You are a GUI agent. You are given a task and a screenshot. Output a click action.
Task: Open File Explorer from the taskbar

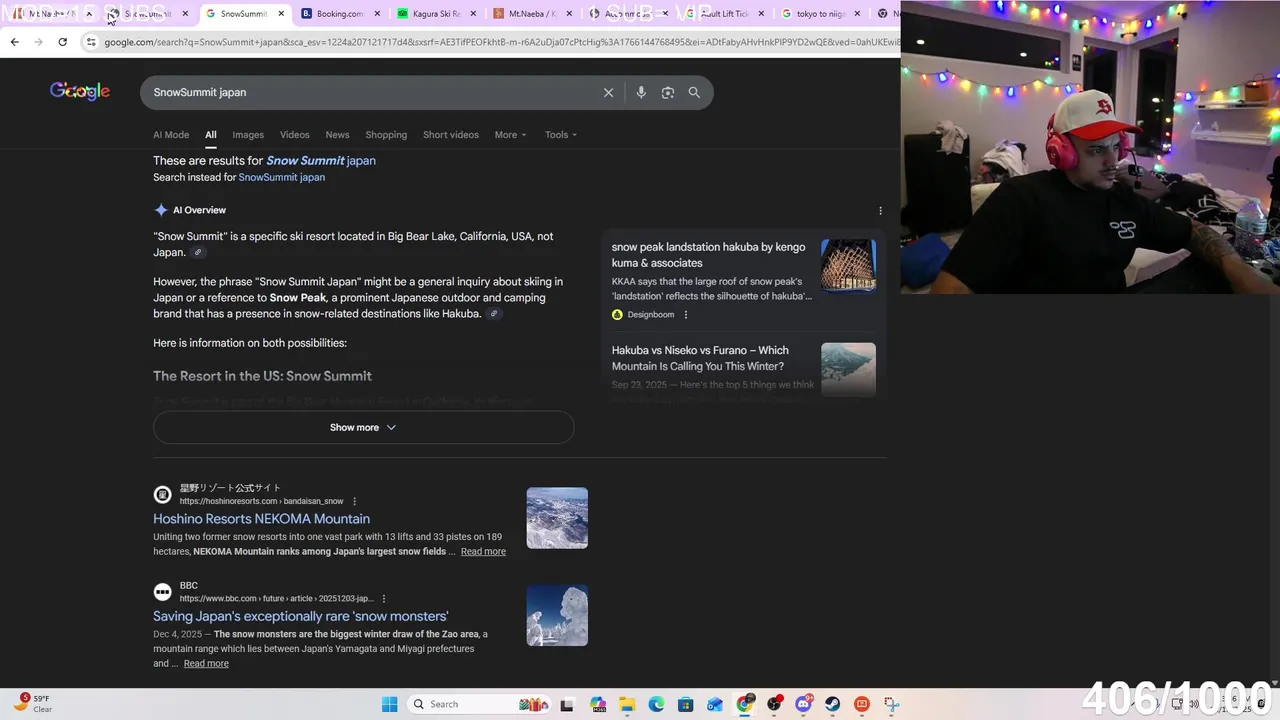627,704
